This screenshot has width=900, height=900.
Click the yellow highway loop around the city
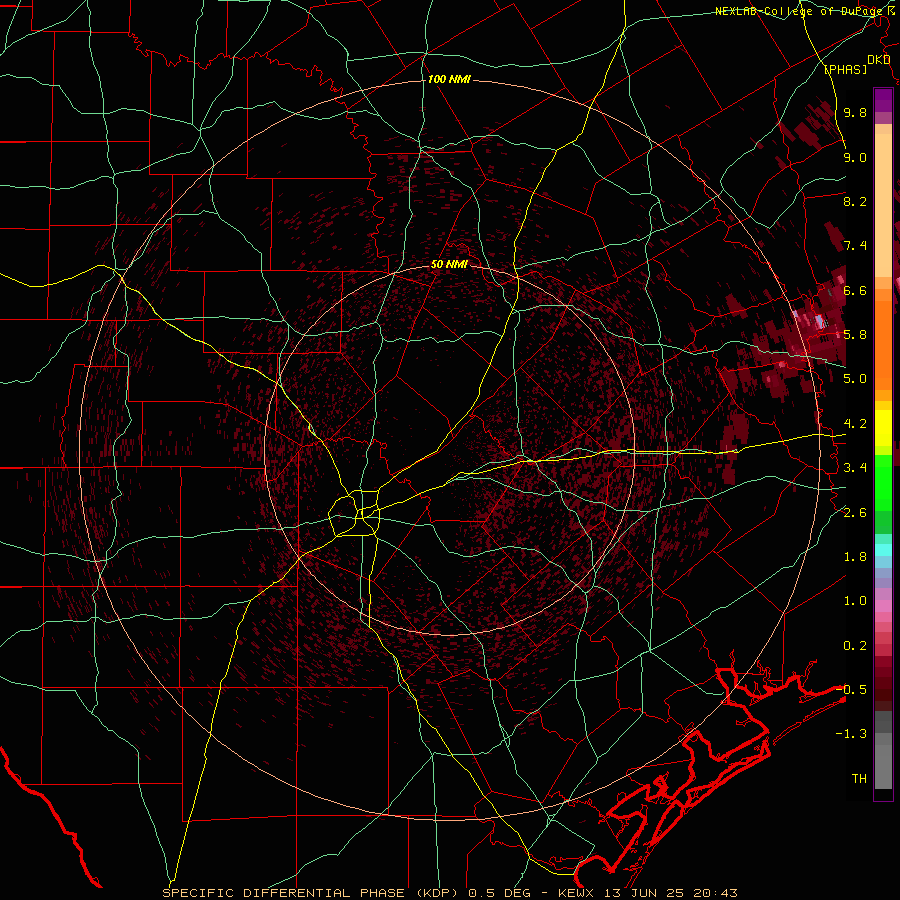354,513
